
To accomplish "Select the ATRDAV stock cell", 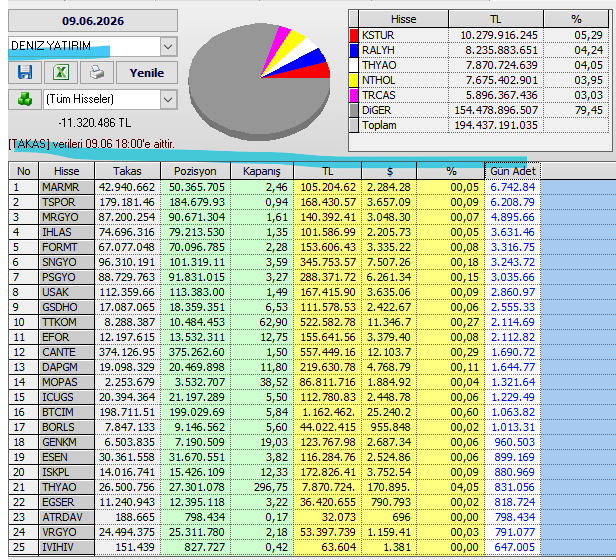I will click(x=67, y=517).
